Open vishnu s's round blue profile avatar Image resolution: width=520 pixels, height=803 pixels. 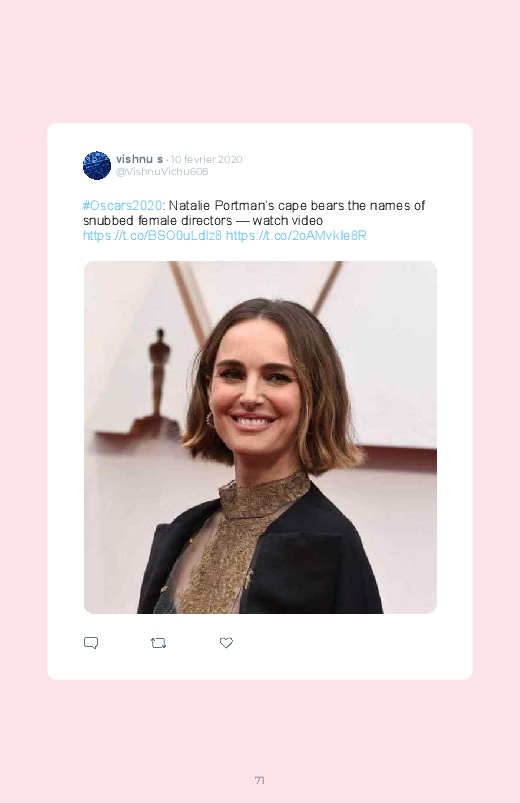(x=97, y=165)
